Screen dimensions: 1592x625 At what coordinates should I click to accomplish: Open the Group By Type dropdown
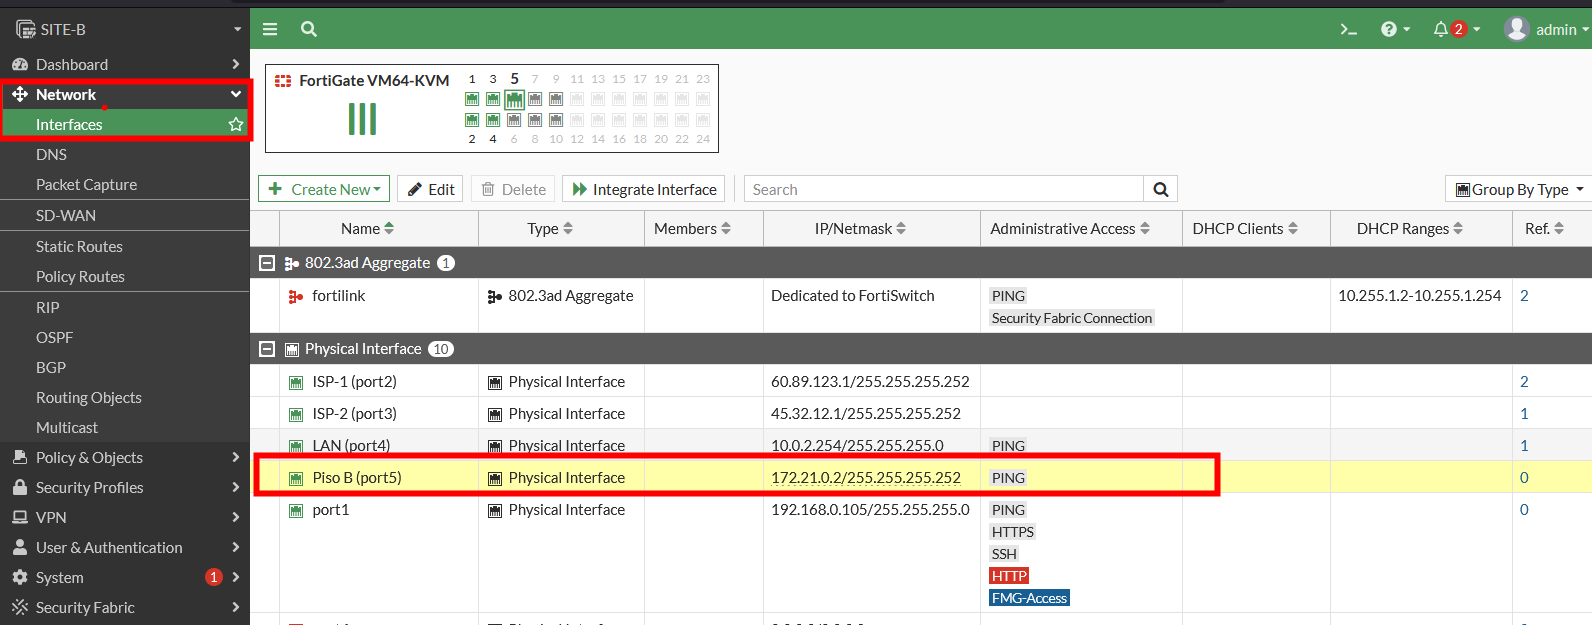tap(1519, 189)
